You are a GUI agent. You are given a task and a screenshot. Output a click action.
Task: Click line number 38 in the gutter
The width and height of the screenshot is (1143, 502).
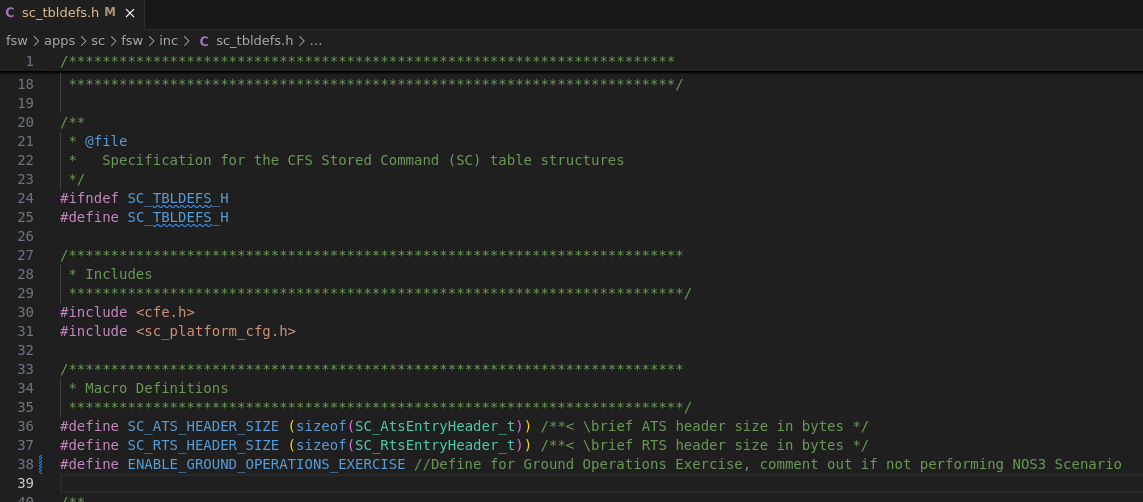26,464
